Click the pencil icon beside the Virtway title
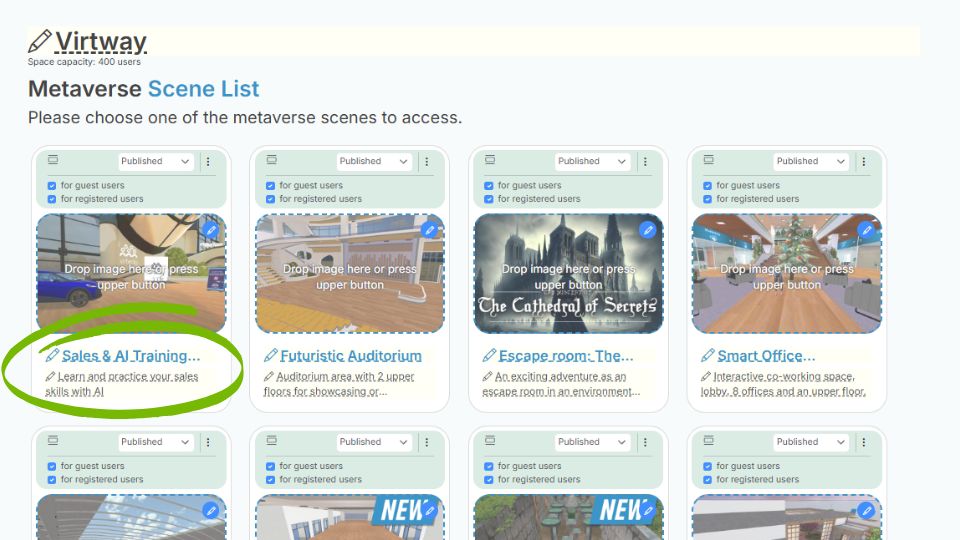 pyautogui.click(x=39, y=42)
